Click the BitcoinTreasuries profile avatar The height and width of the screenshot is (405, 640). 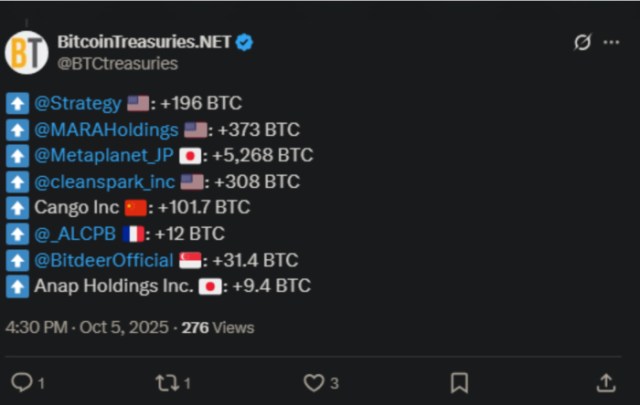coord(26,52)
